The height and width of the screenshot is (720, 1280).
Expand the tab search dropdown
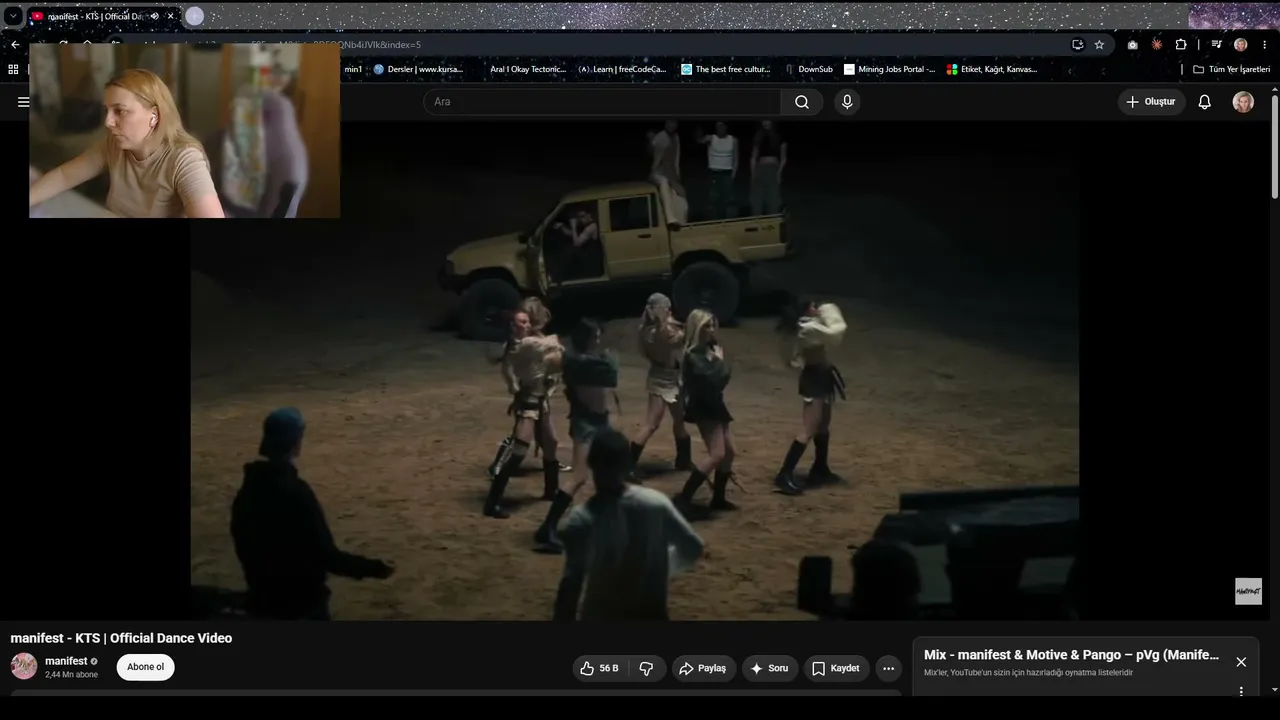tap(13, 16)
